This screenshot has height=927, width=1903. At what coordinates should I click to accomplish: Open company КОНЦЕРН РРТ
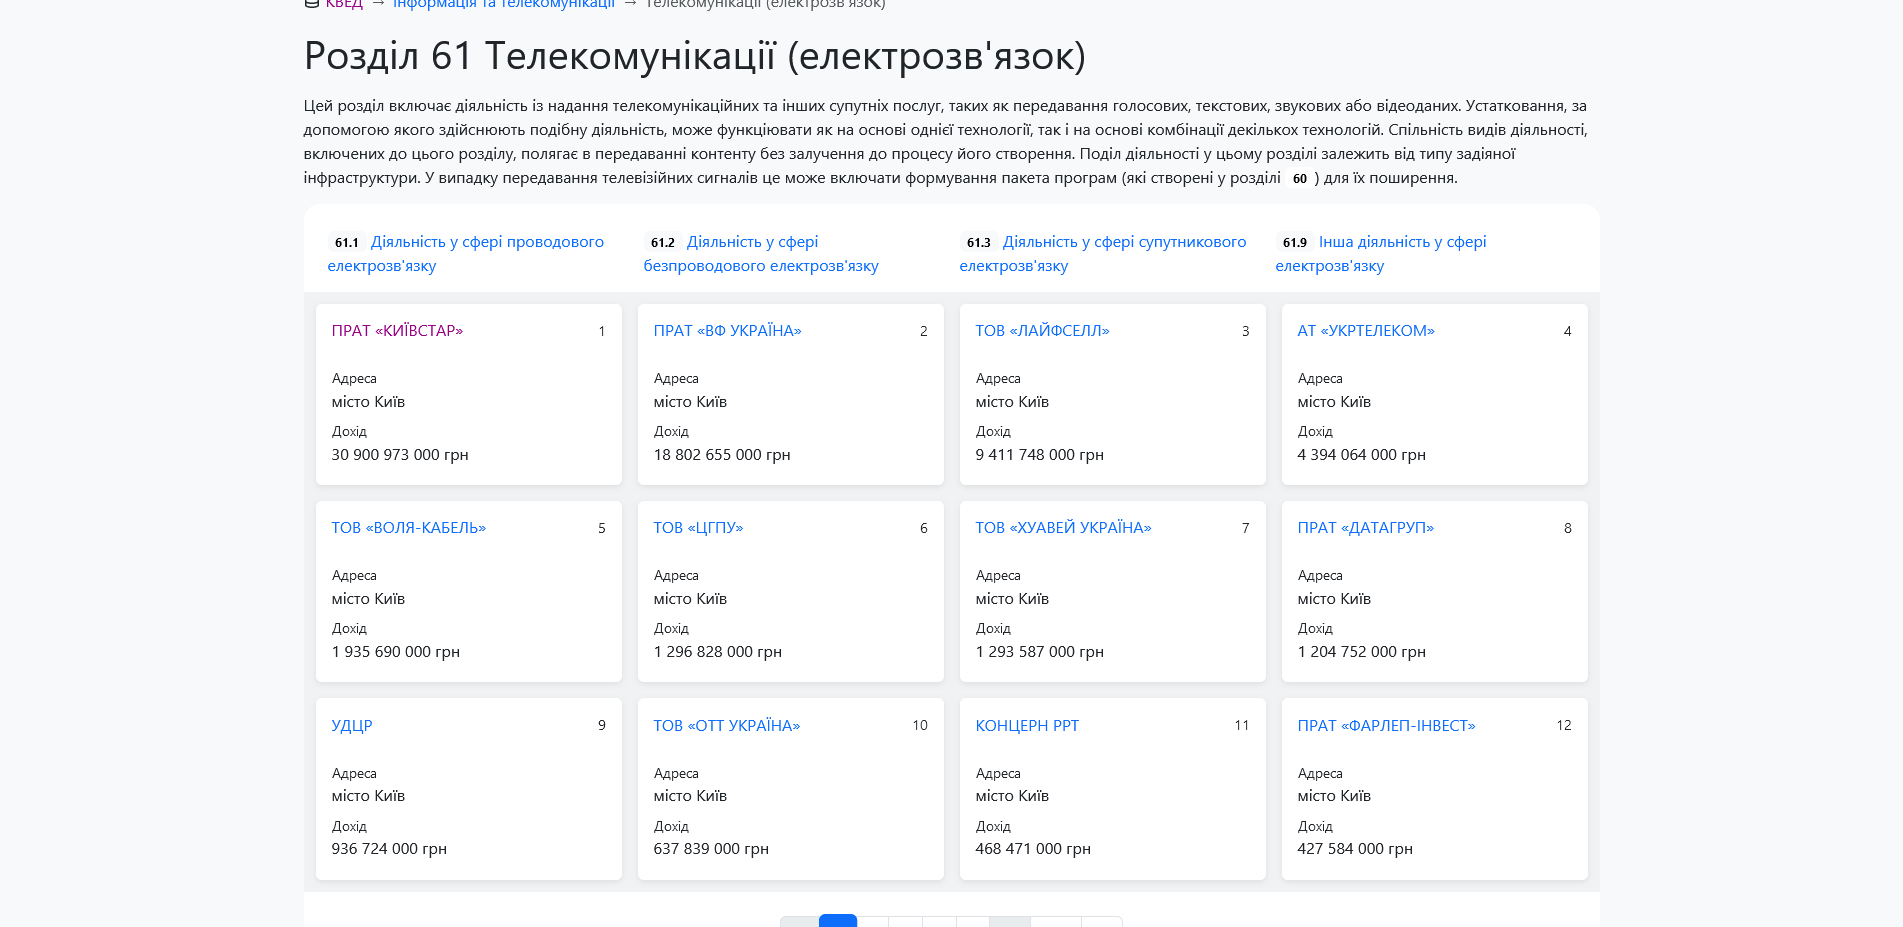click(x=1027, y=726)
